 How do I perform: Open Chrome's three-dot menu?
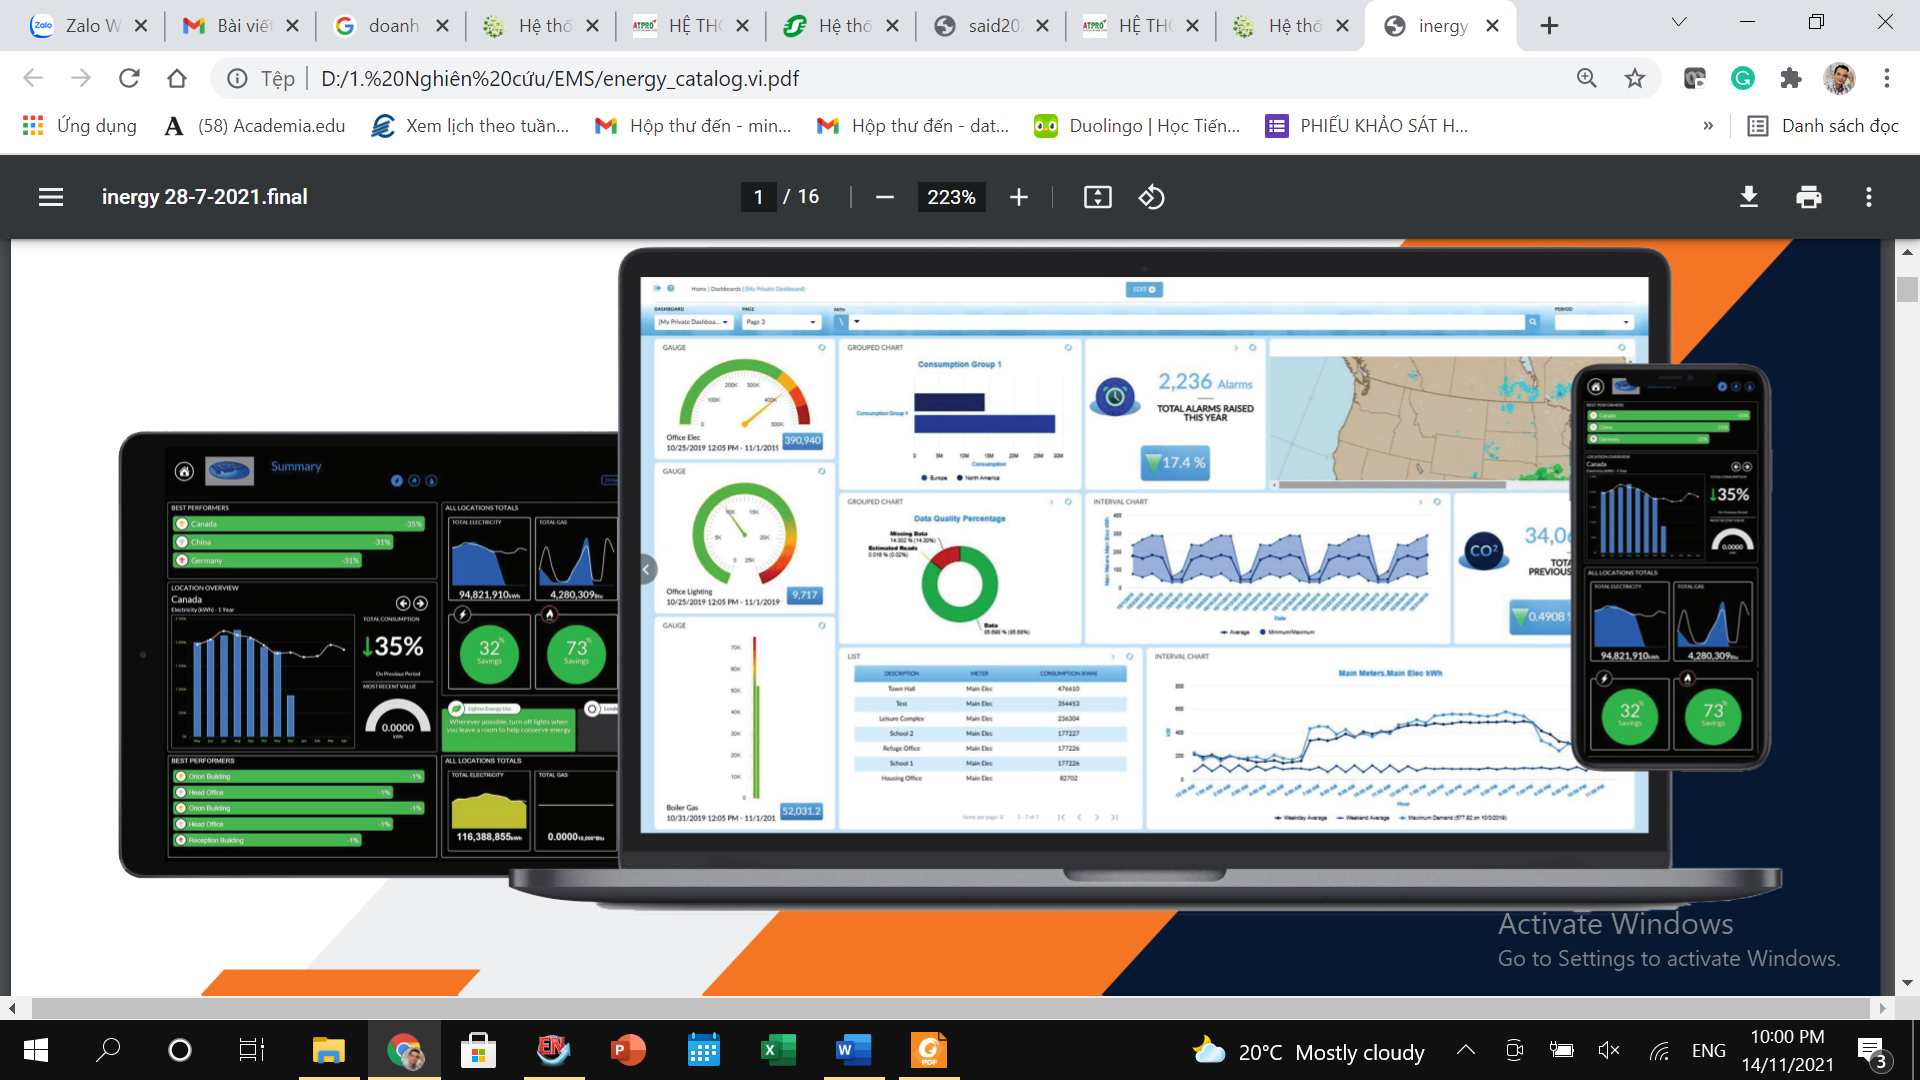[1887, 77]
